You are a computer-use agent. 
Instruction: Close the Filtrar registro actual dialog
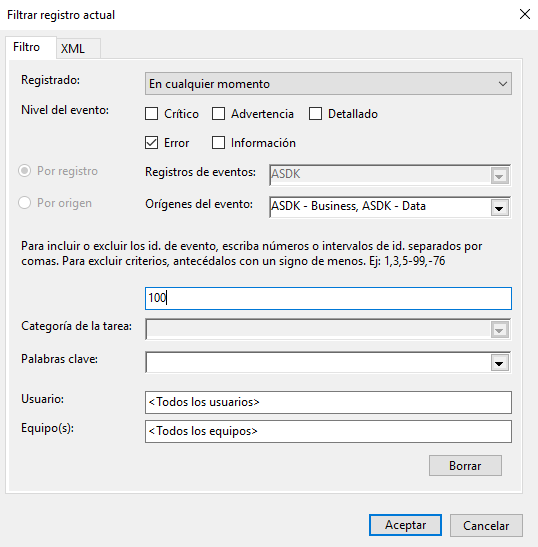(x=525, y=15)
